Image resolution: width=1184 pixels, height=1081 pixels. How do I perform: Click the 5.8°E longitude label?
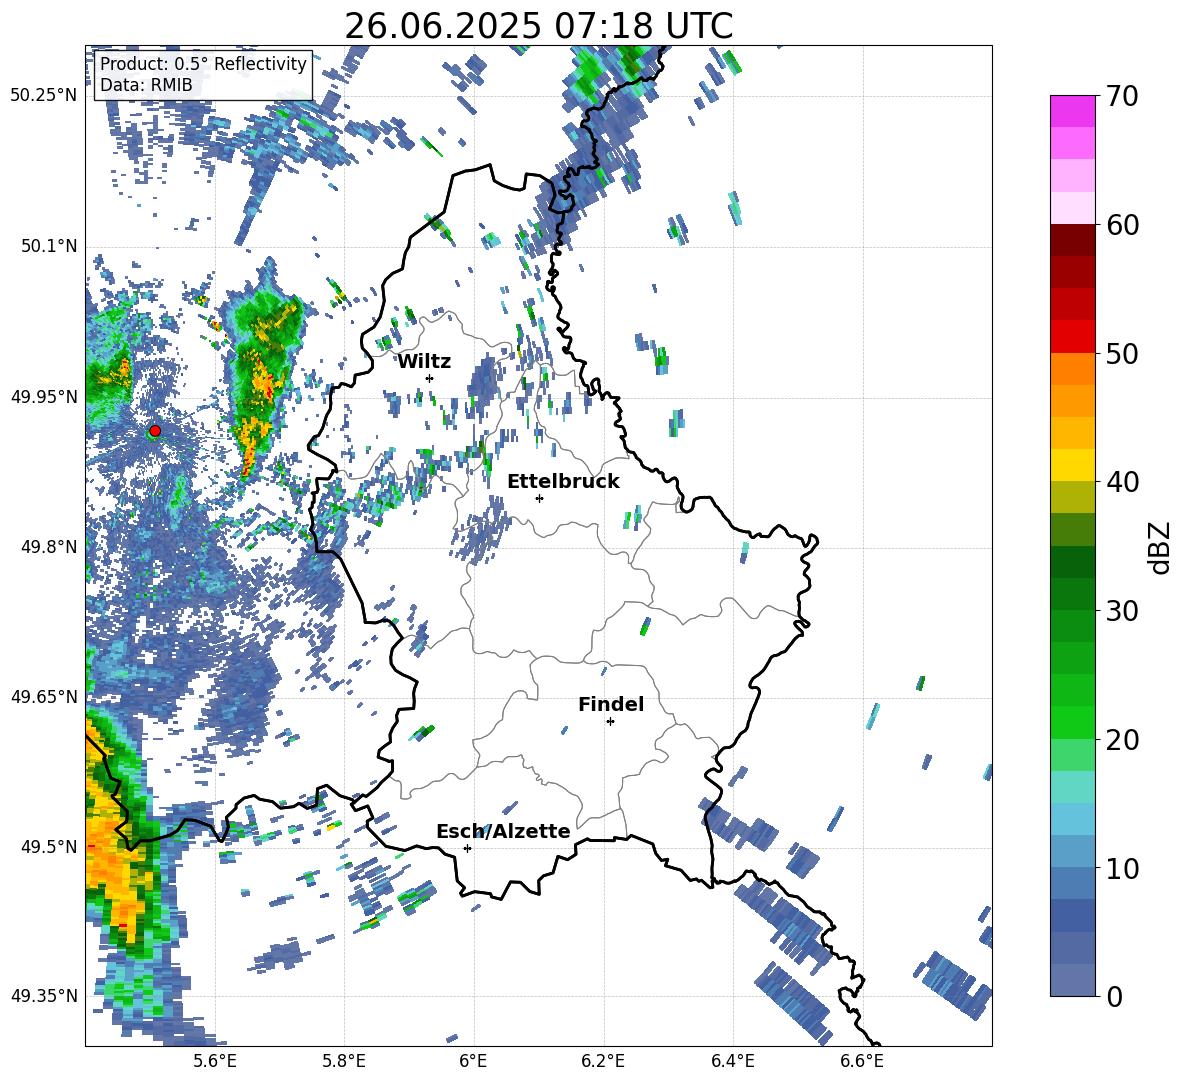coord(344,1061)
